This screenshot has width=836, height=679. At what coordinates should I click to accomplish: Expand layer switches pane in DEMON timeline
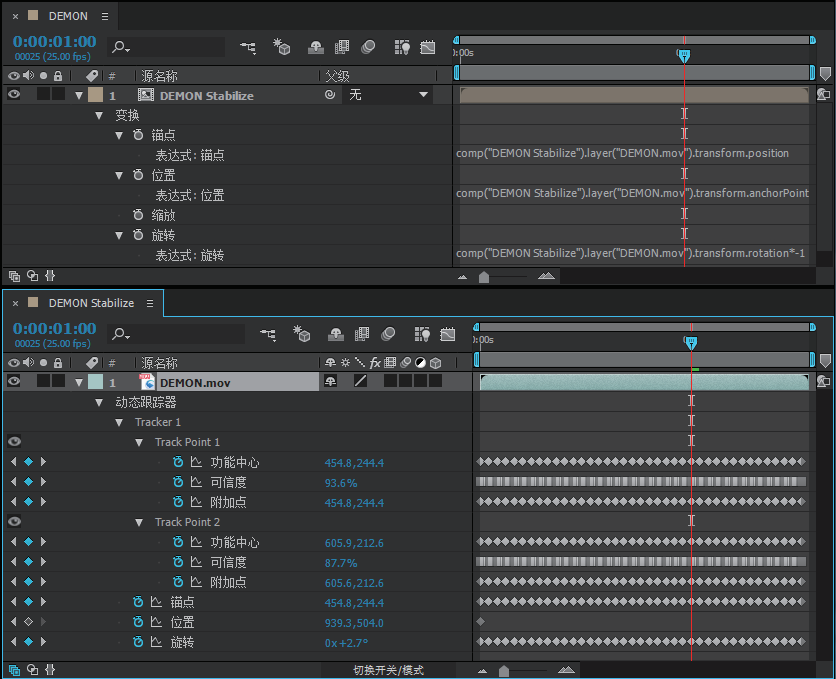(14, 276)
